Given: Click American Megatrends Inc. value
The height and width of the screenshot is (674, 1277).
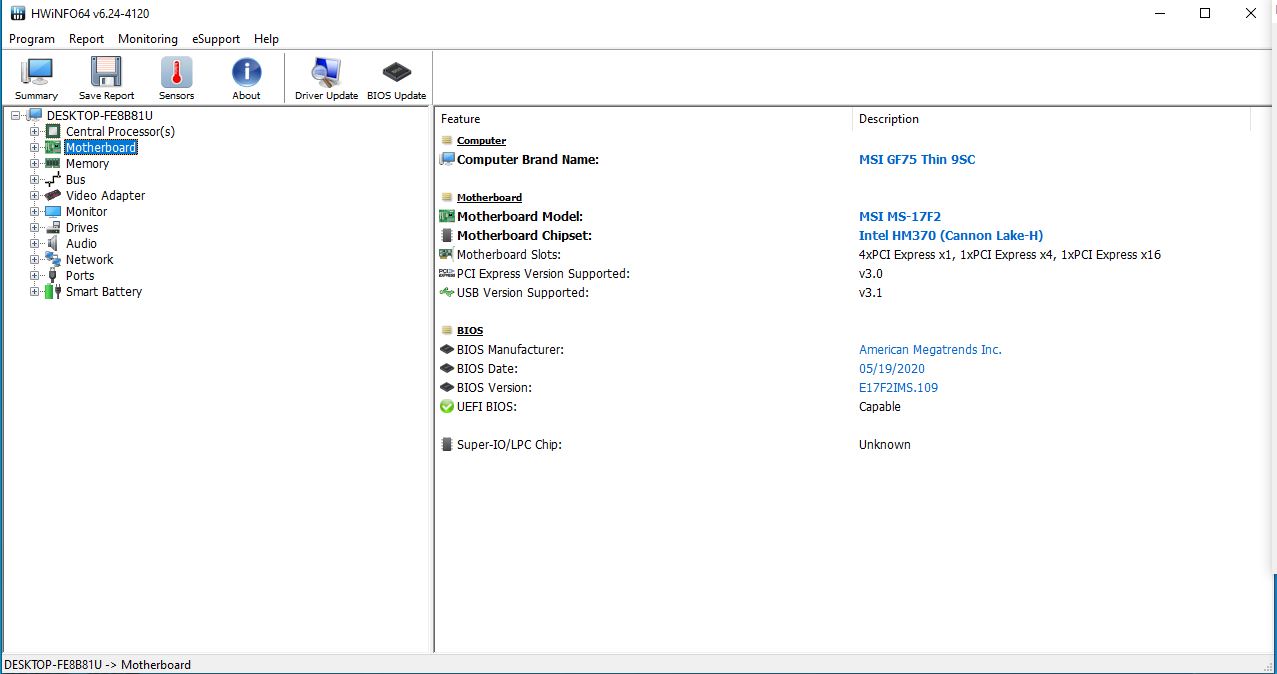Looking at the screenshot, I should pyautogui.click(x=930, y=349).
